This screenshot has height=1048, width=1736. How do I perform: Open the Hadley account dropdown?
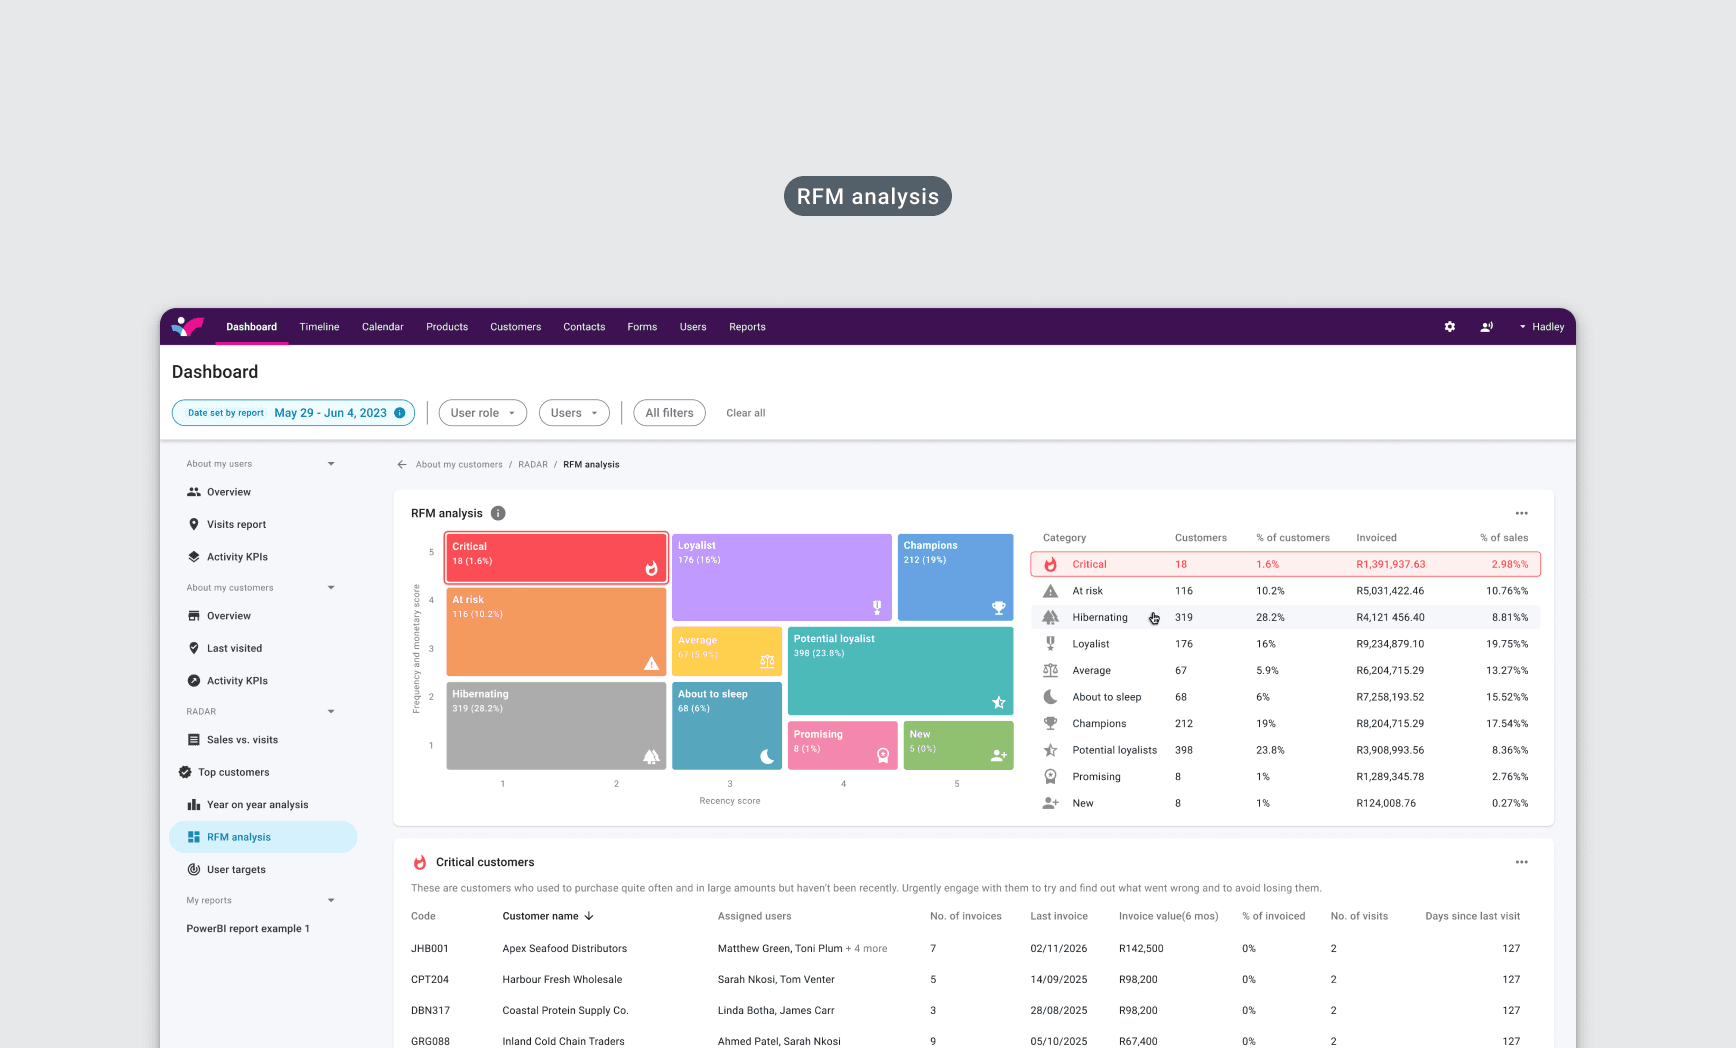click(1541, 327)
